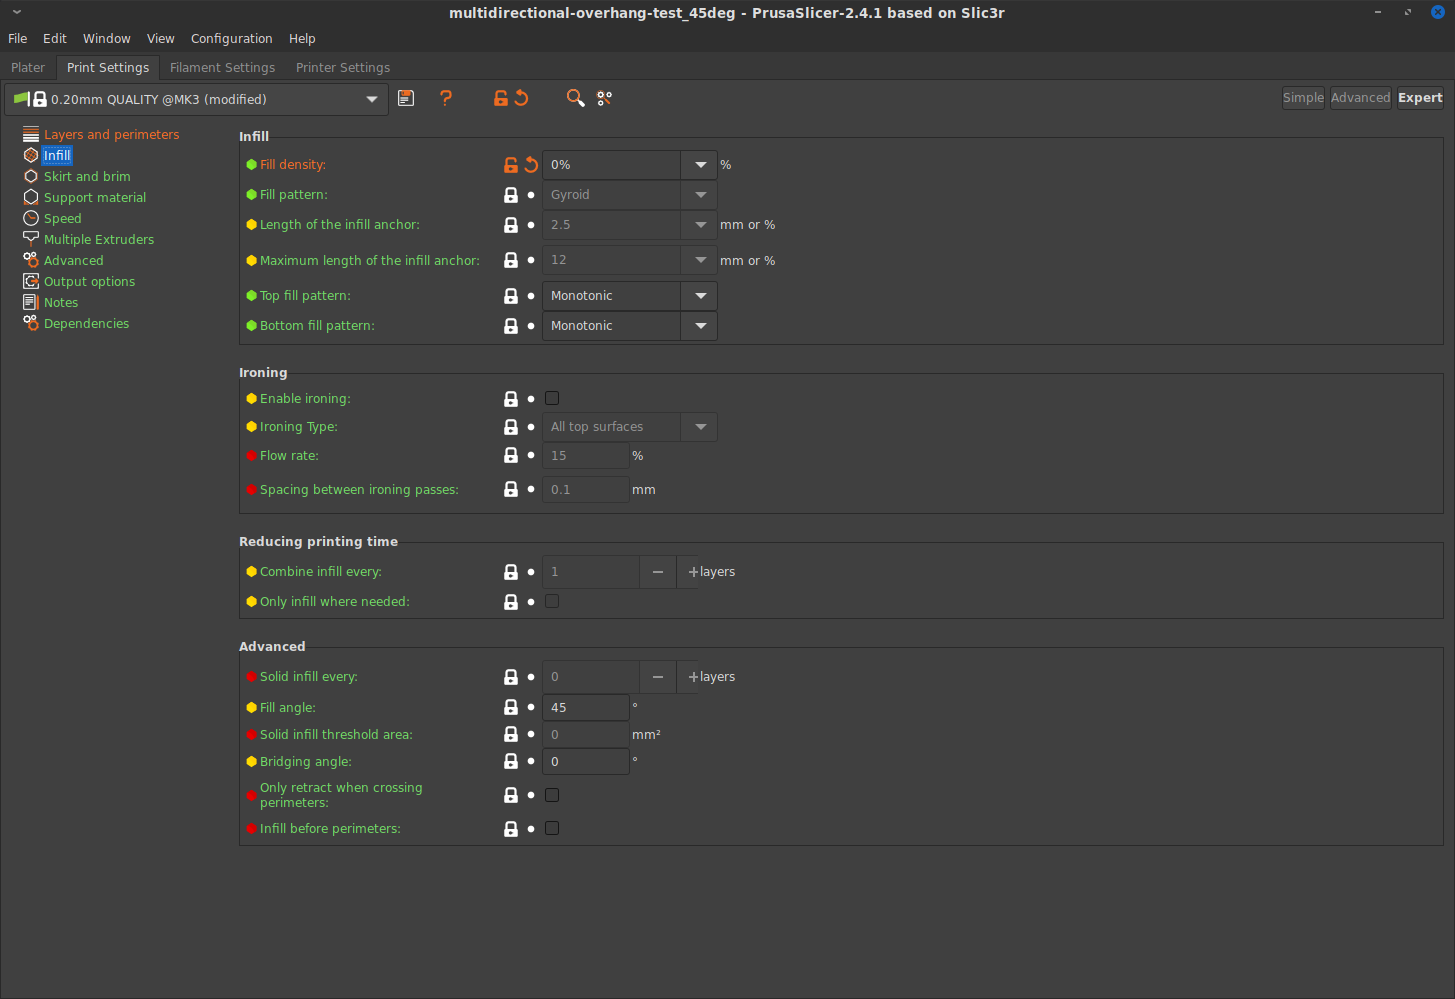
Task: Switch to the Filament Settings tab
Action: [x=222, y=68]
